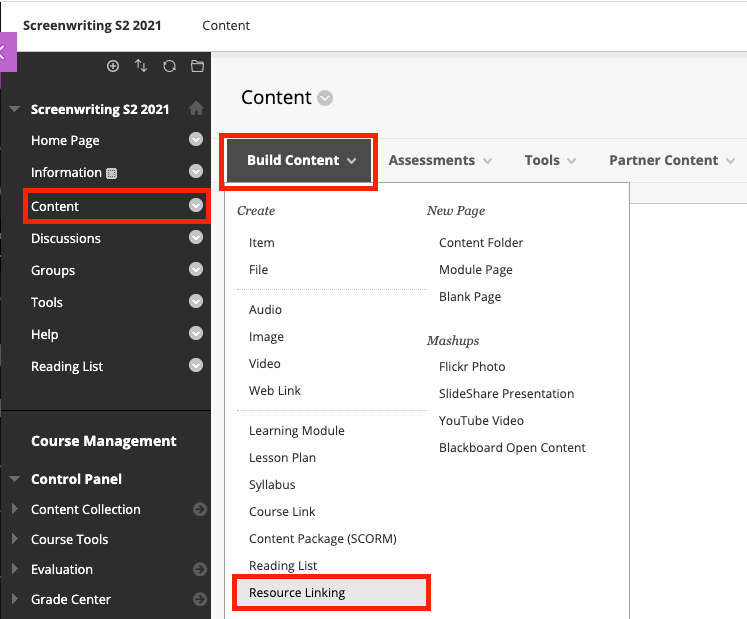Open the options chevron beside Content heading
The image size is (747, 619).
(x=325, y=98)
